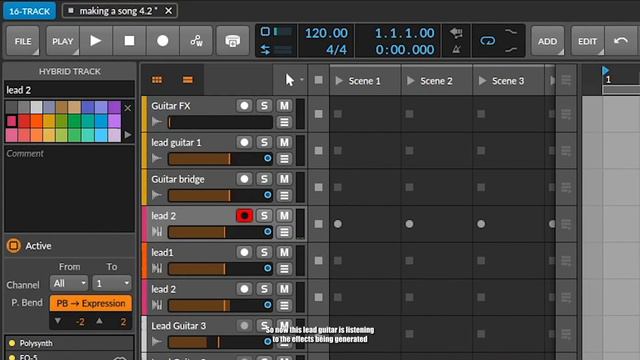The image size is (640, 360).
Task: Toggle the arranger loop button
Action: pyautogui.click(x=487, y=41)
